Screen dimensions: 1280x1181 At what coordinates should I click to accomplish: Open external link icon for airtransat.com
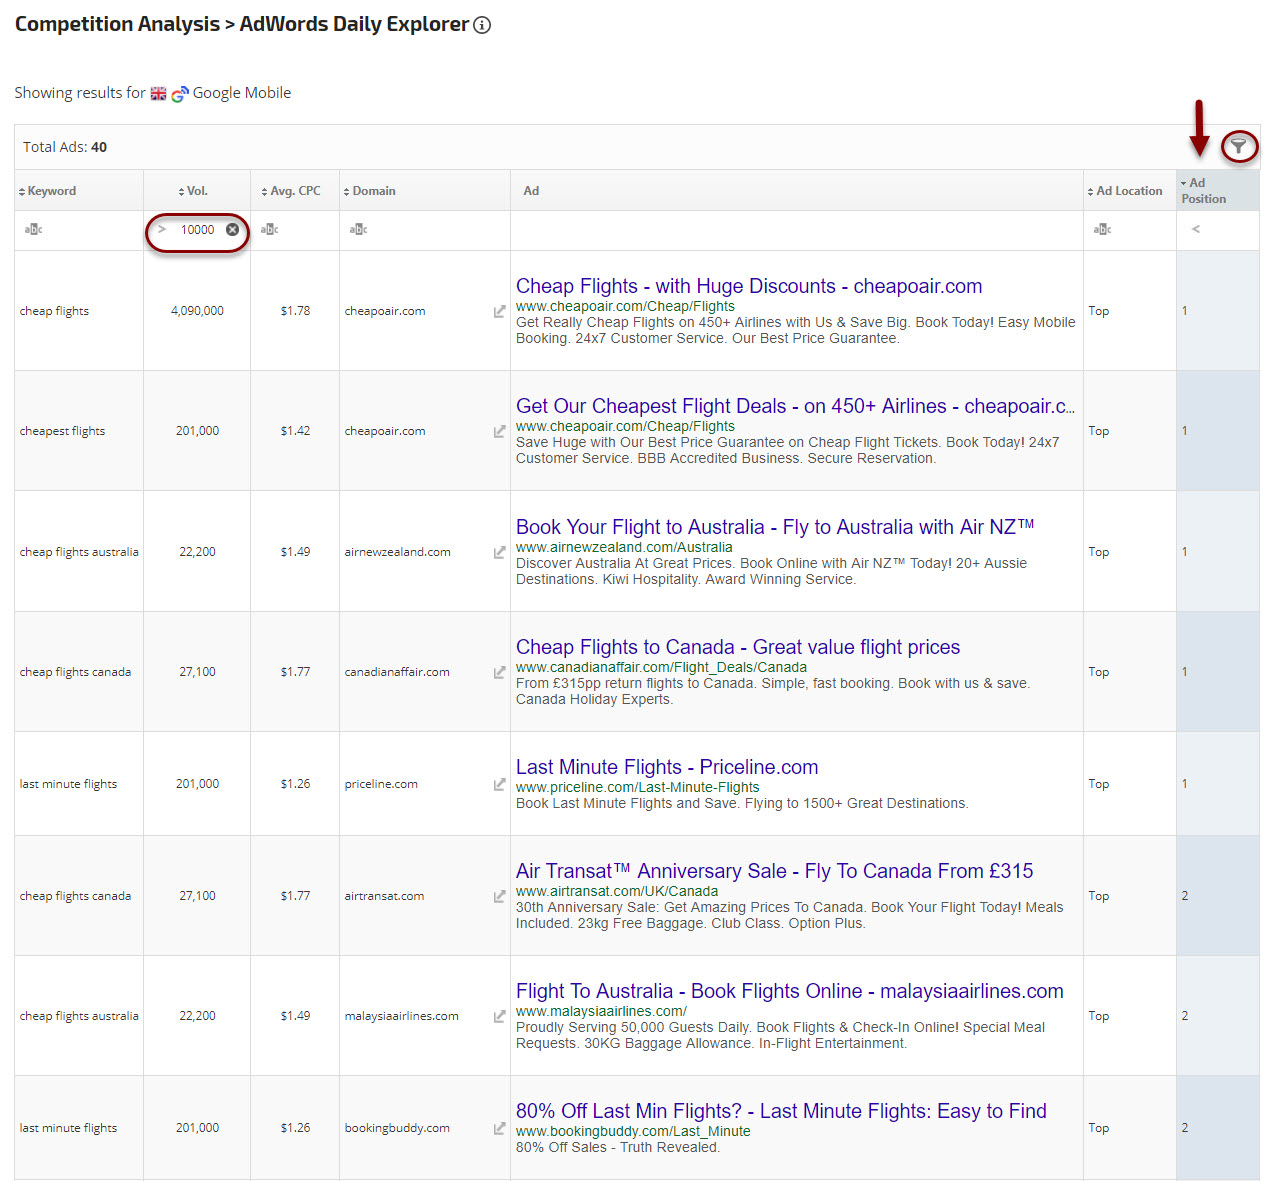pos(499,896)
